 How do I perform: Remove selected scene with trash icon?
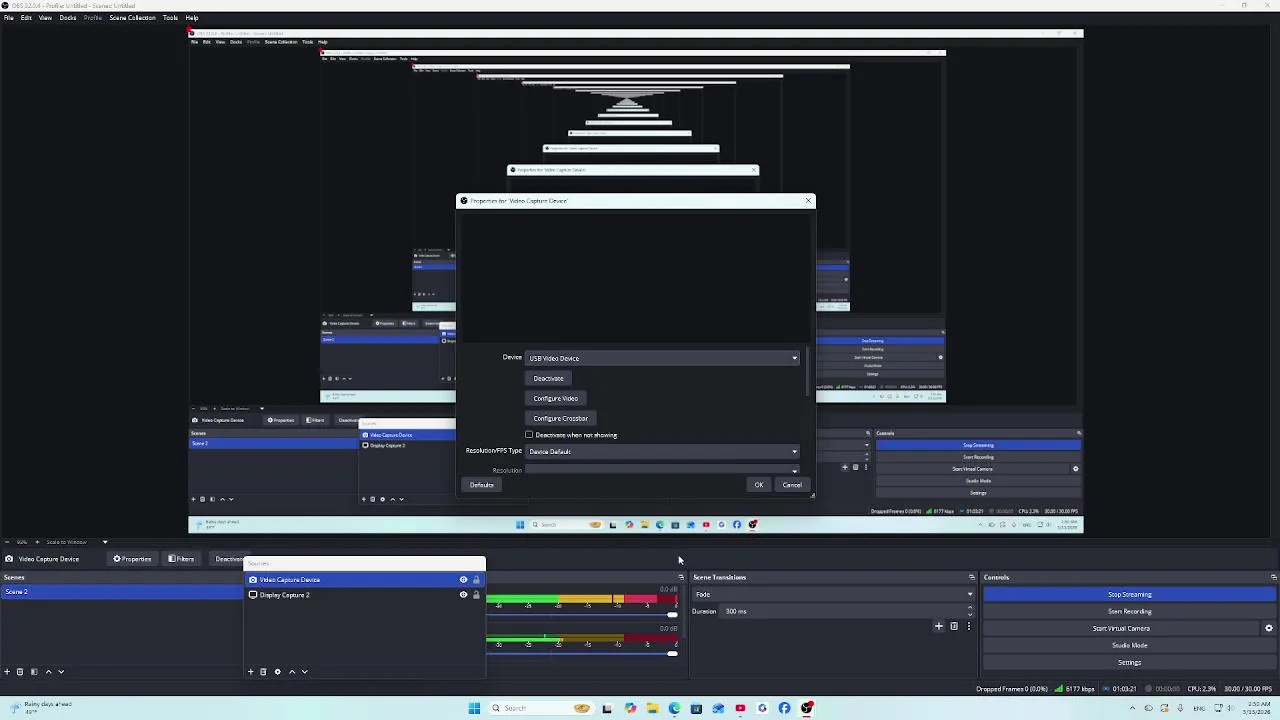20,672
